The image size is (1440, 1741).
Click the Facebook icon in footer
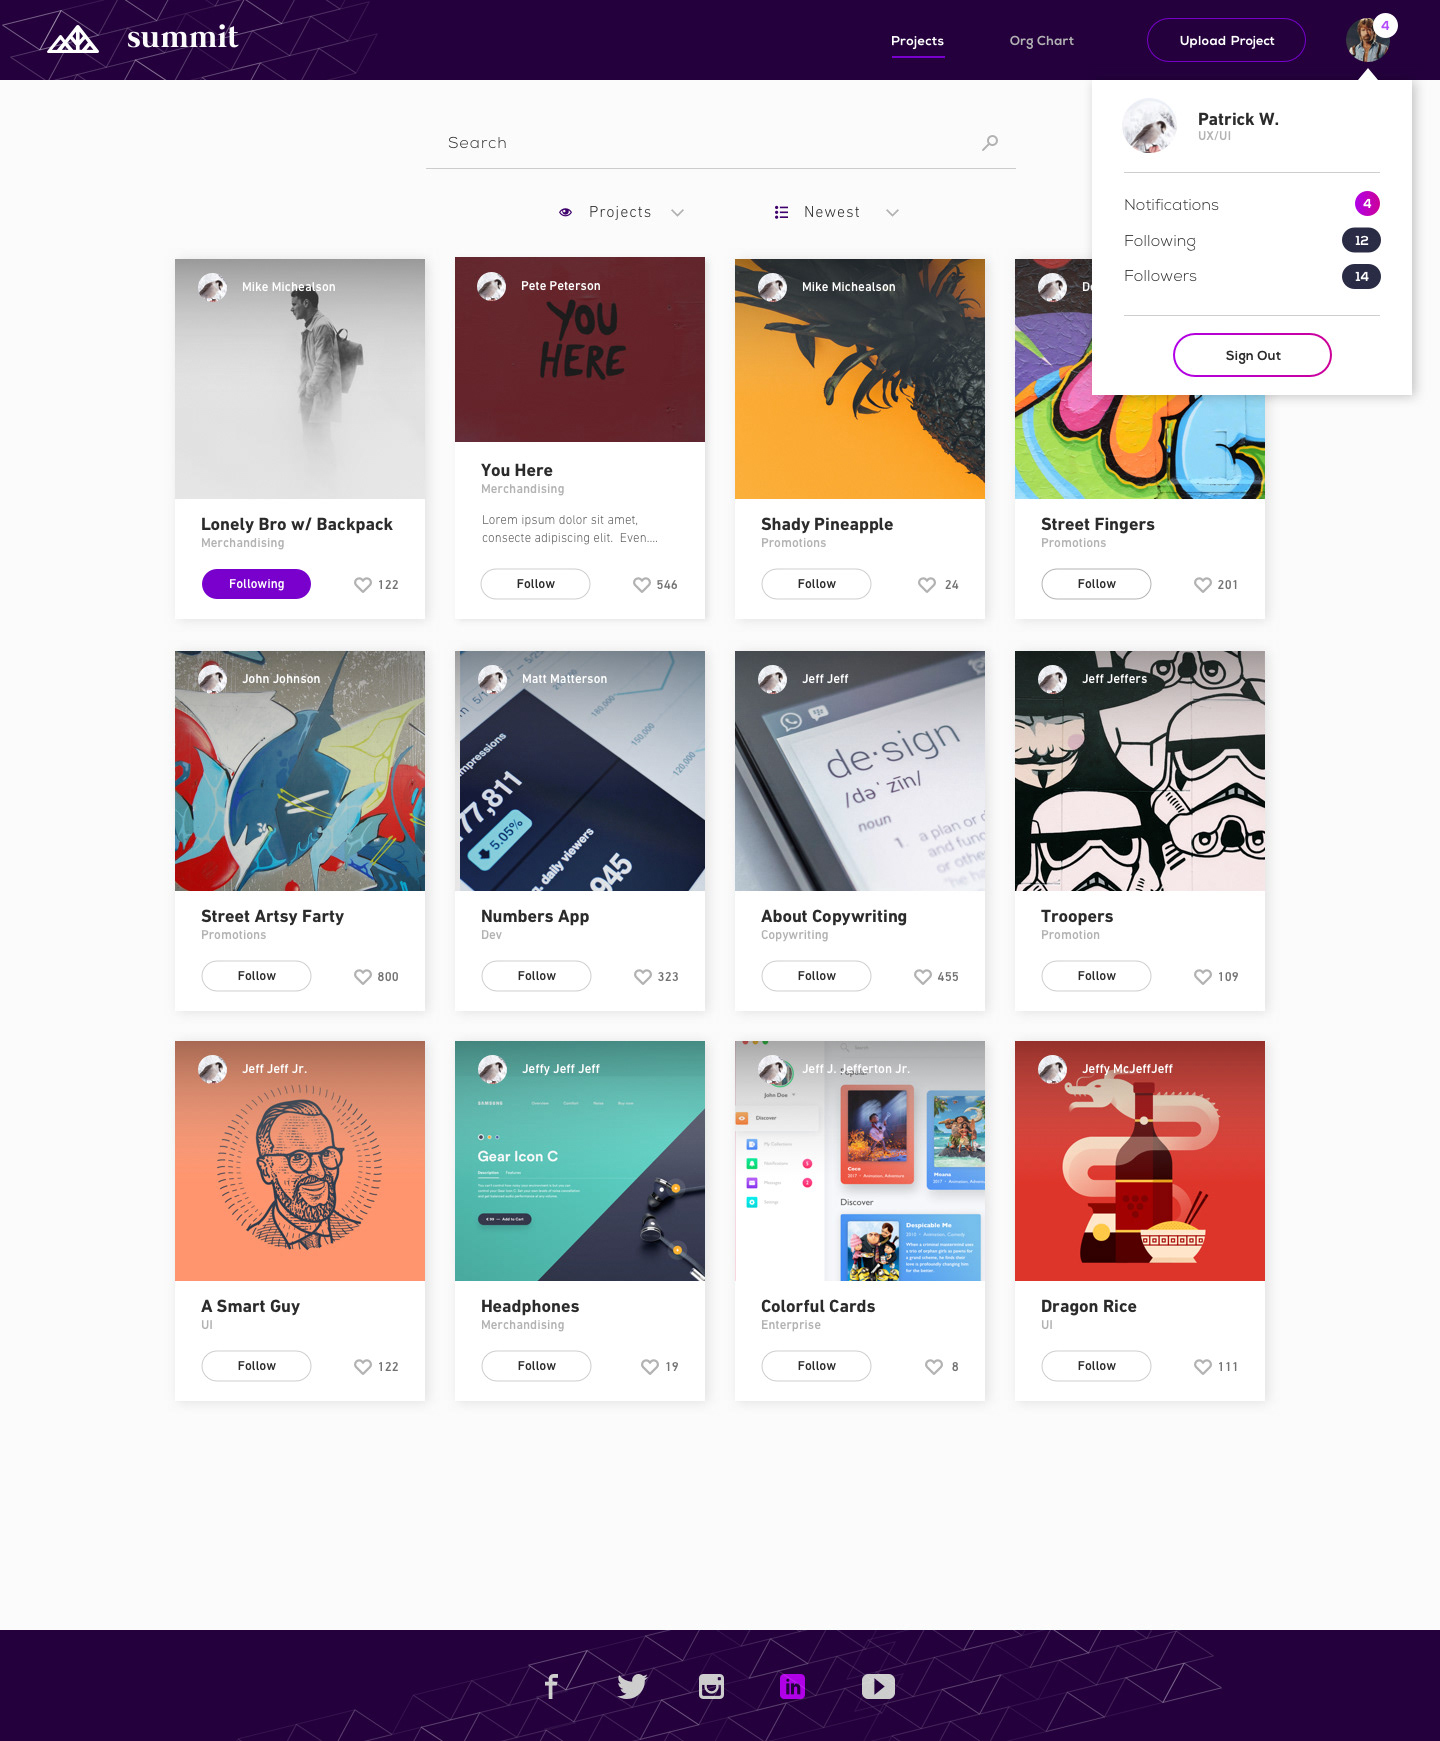tap(551, 1686)
